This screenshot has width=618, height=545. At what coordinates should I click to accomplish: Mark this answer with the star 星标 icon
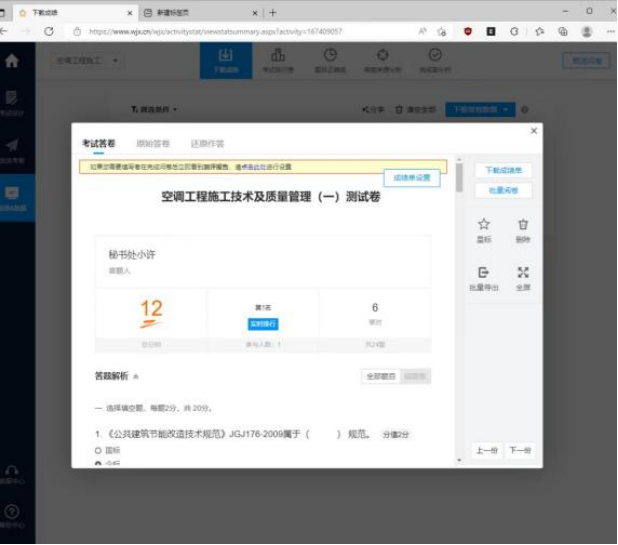(484, 224)
